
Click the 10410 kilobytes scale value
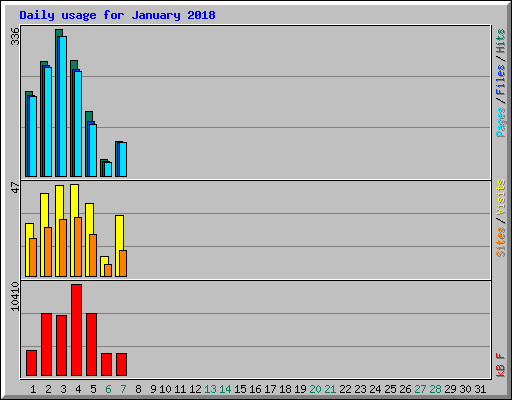15,297
